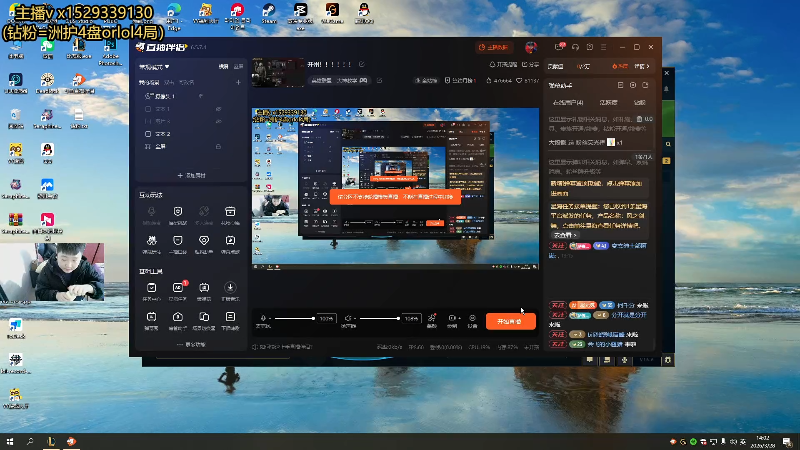
Task: Add a new scene with the plus icon
Action: [x=238, y=82]
